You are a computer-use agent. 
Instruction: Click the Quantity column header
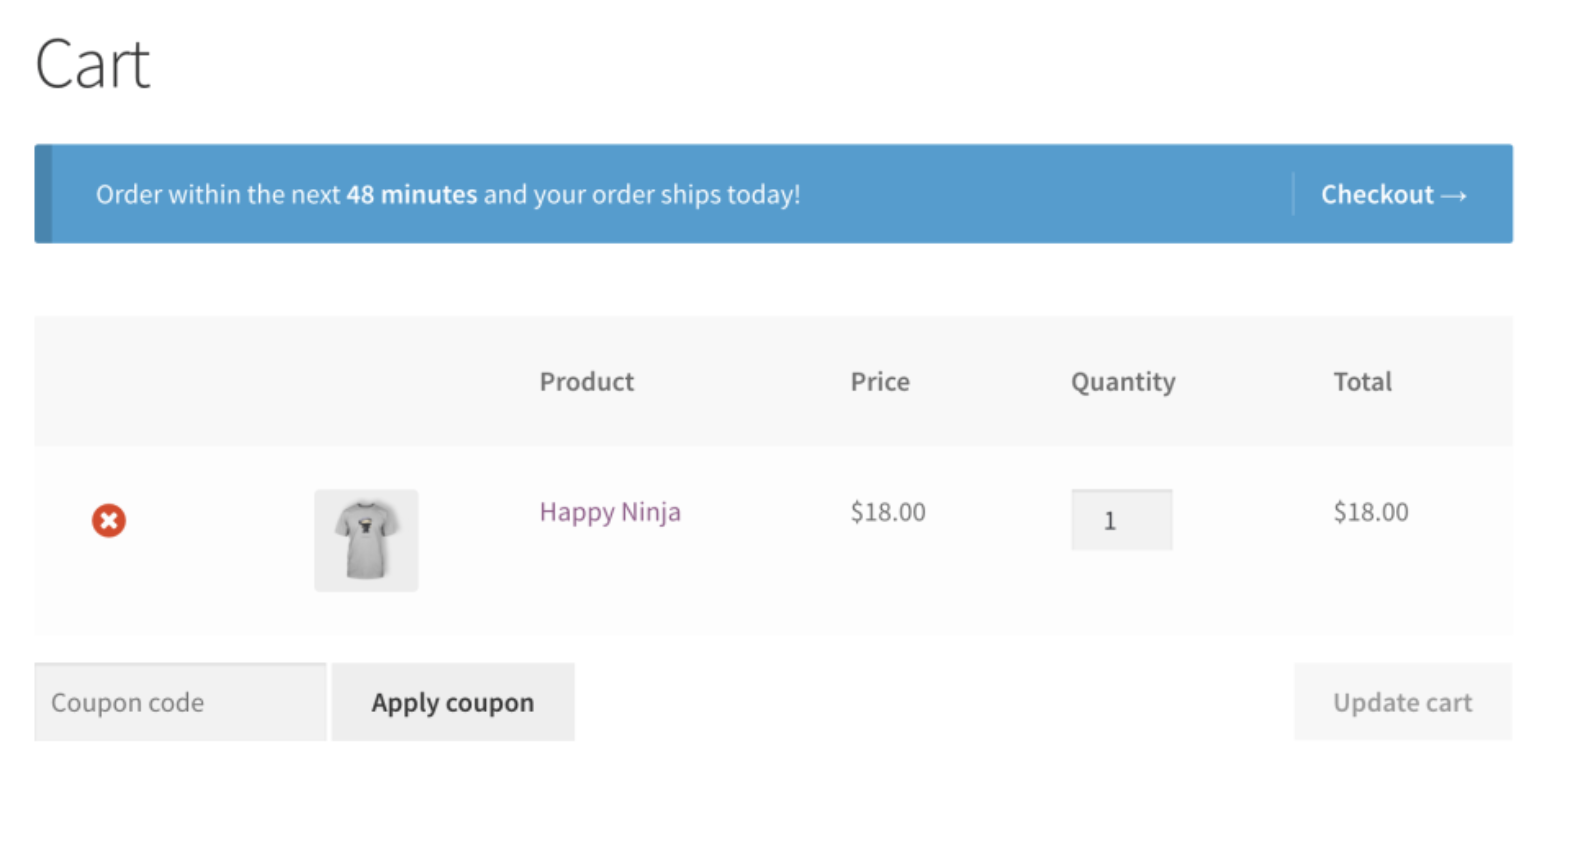point(1123,382)
